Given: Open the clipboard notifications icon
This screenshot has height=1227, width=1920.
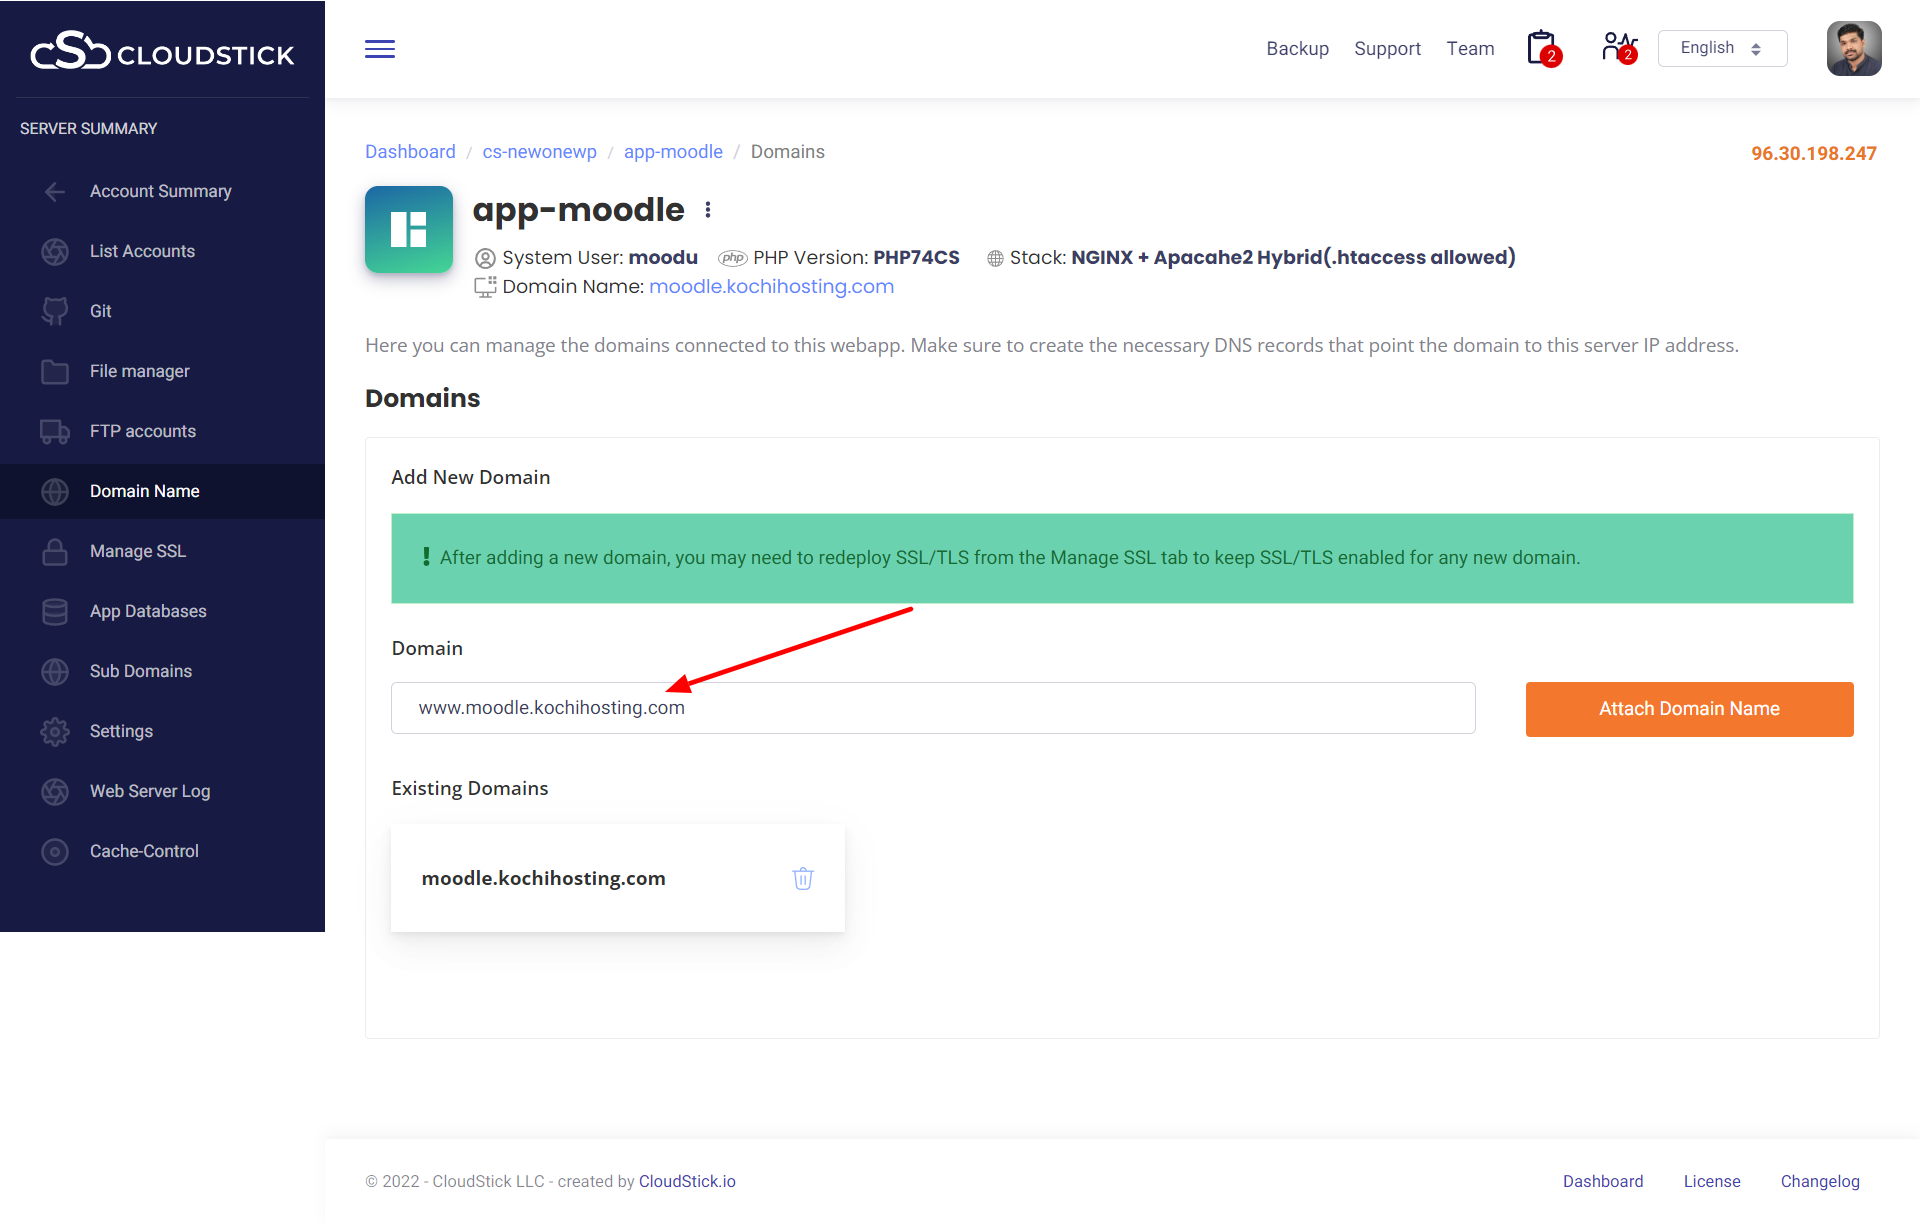Looking at the screenshot, I should point(1542,48).
